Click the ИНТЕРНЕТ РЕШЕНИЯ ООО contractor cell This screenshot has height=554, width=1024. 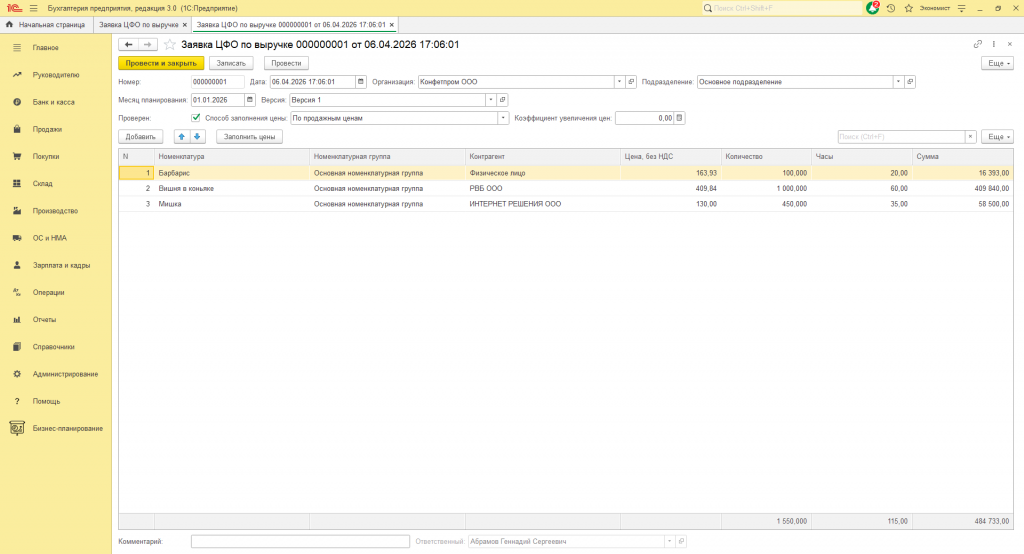543,204
